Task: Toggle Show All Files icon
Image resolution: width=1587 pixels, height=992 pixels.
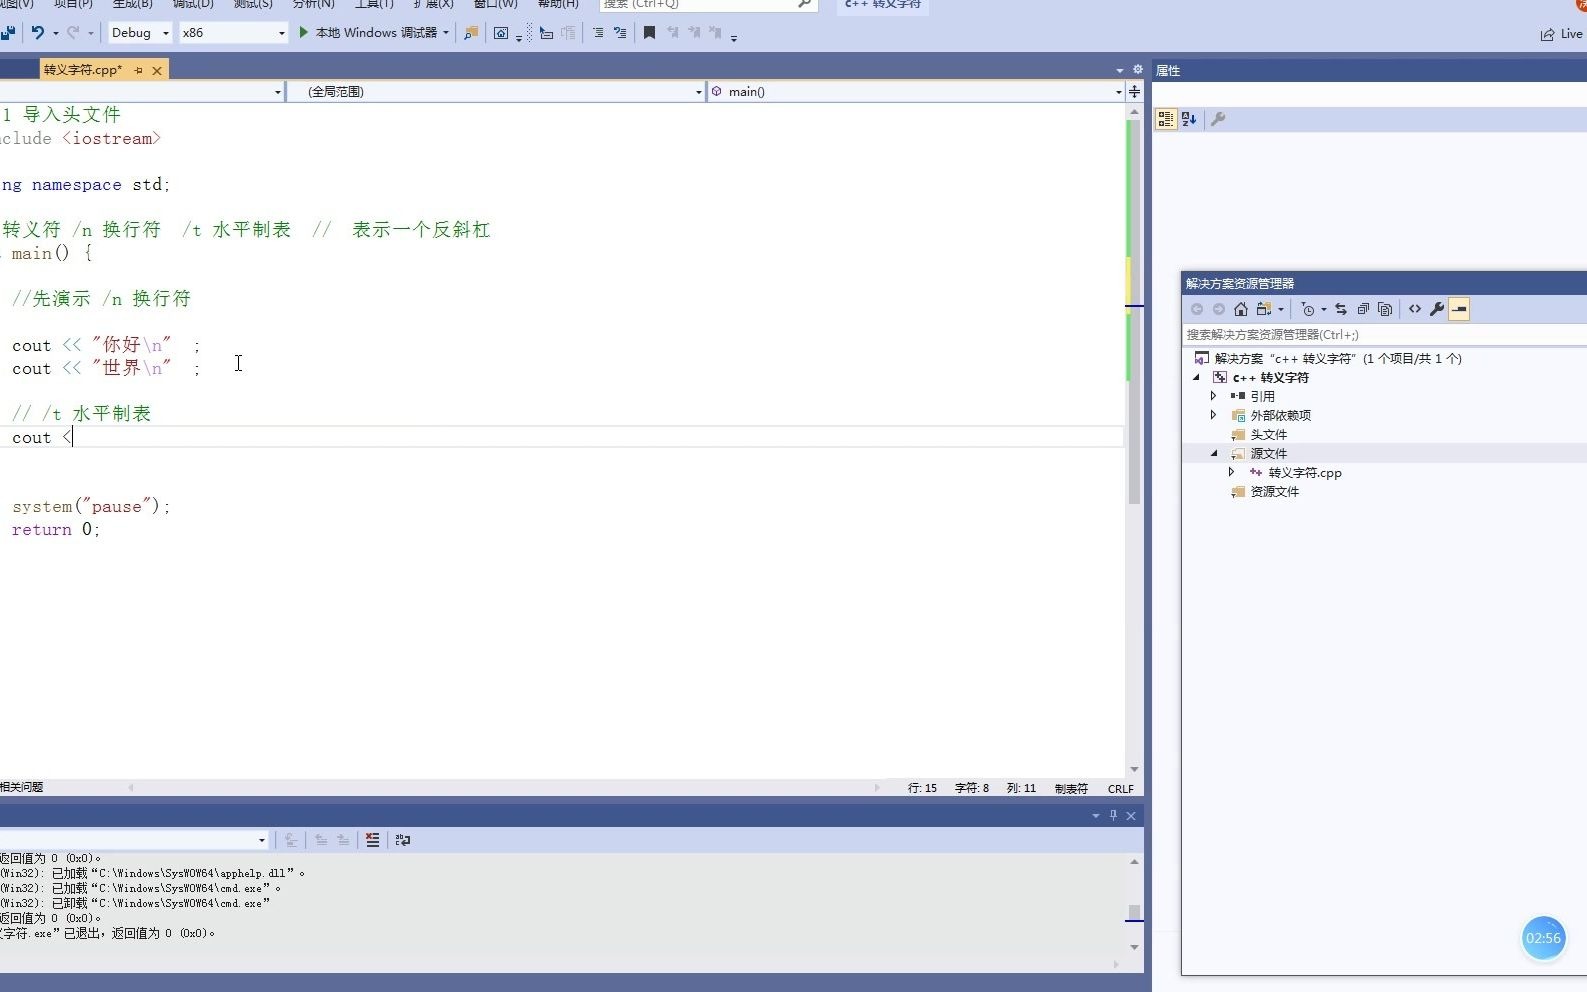Action: tap(1385, 309)
